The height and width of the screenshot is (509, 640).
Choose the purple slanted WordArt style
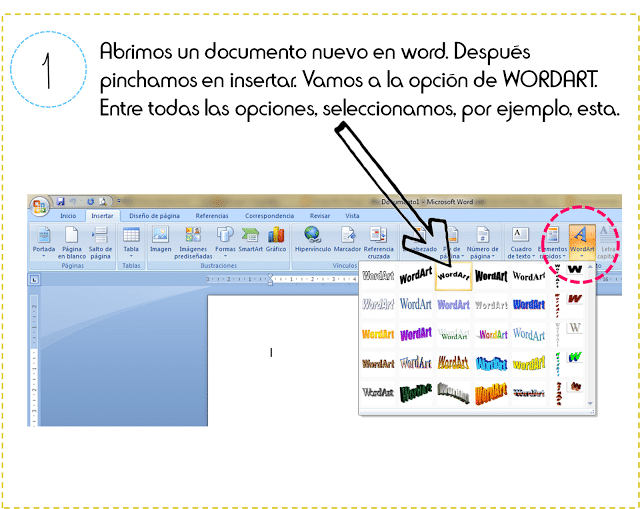(x=416, y=334)
